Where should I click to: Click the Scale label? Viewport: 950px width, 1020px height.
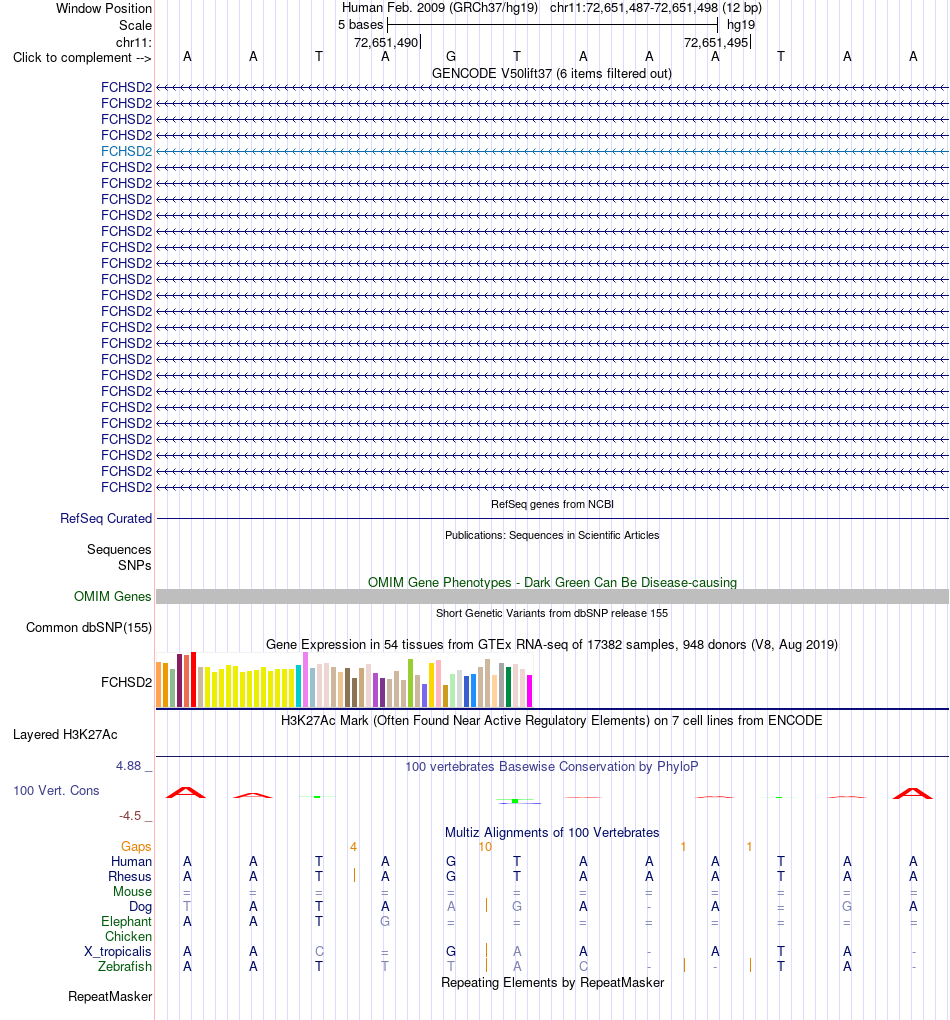(x=135, y=25)
